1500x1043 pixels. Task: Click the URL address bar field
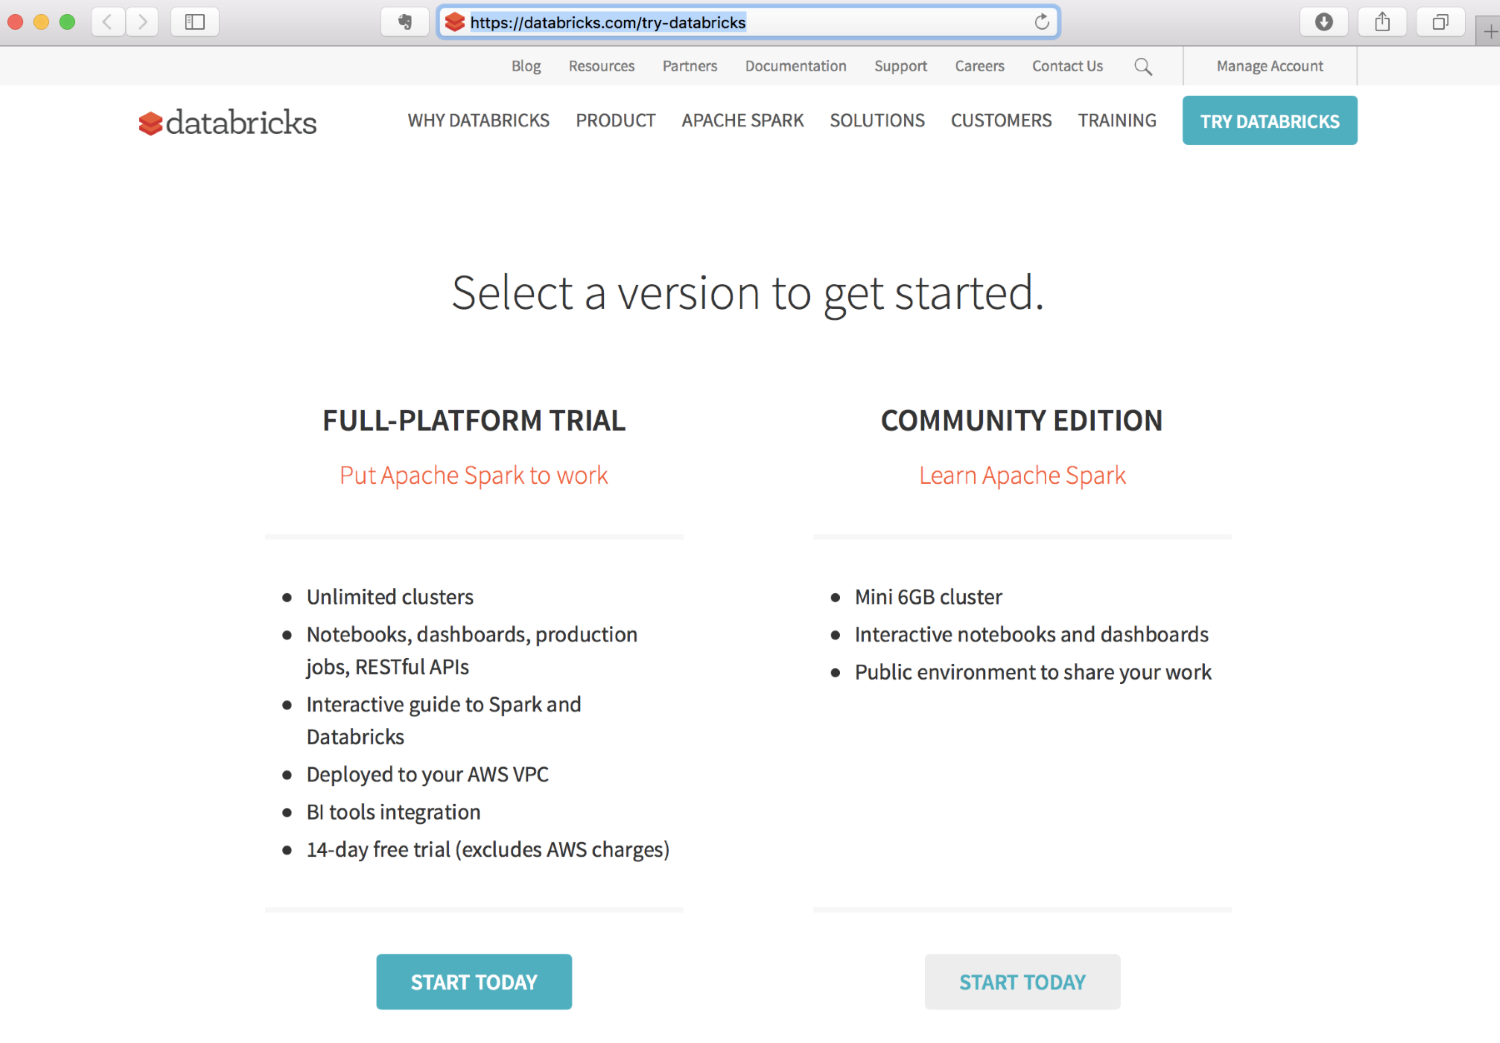pyautogui.click(x=748, y=22)
